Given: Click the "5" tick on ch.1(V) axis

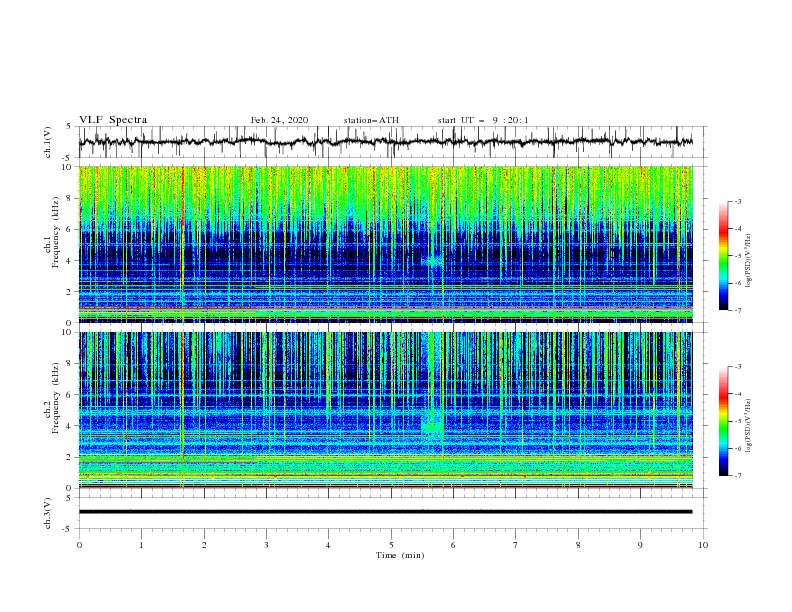Looking at the screenshot, I should click(x=69, y=126).
